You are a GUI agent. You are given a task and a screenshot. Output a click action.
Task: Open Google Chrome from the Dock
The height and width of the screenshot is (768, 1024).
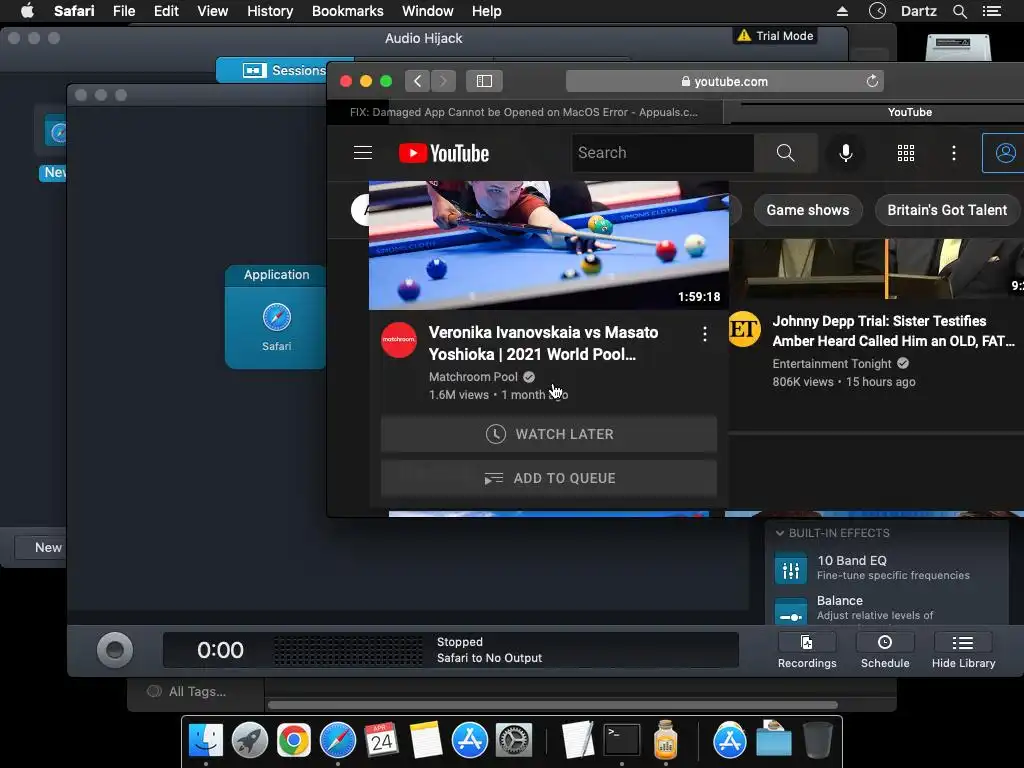pyautogui.click(x=293, y=741)
